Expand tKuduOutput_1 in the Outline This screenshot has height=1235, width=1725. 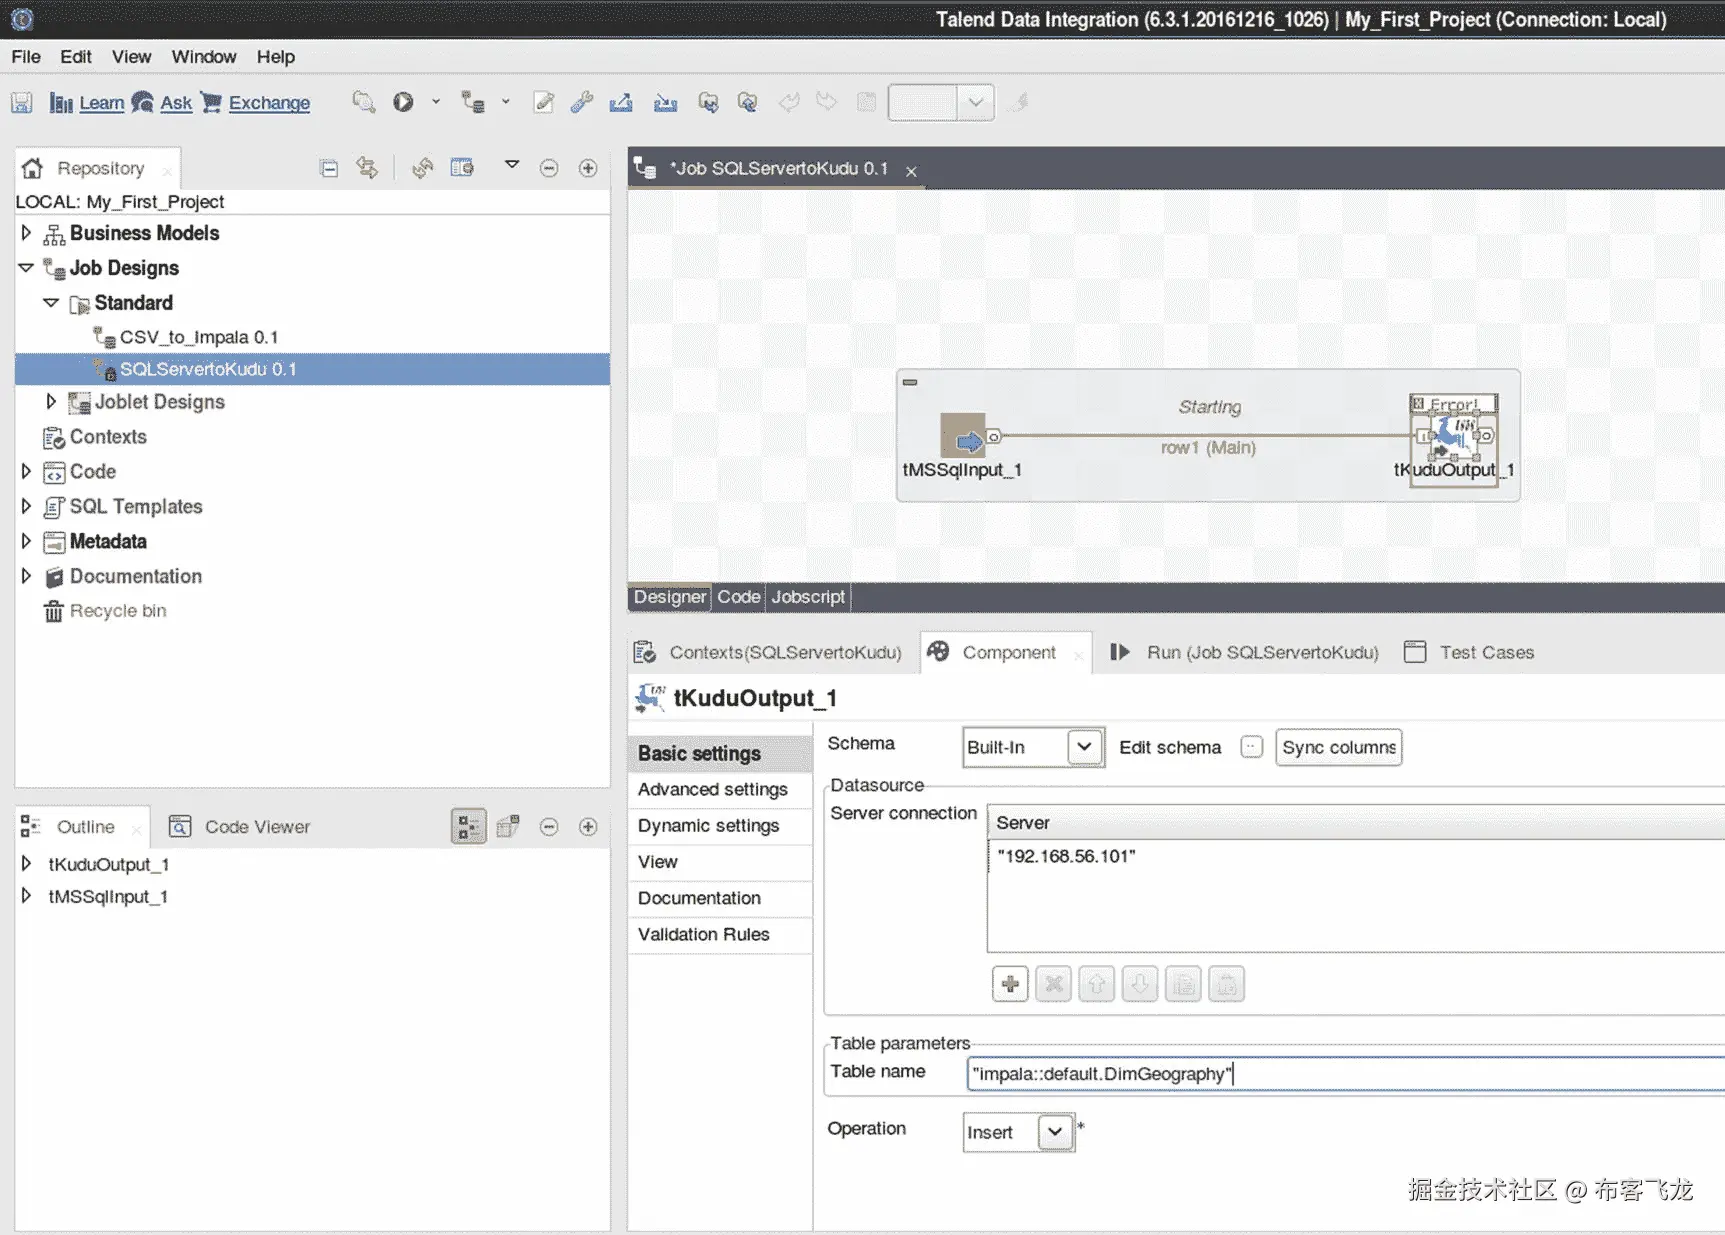pyautogui.click(x=26, y=863)
